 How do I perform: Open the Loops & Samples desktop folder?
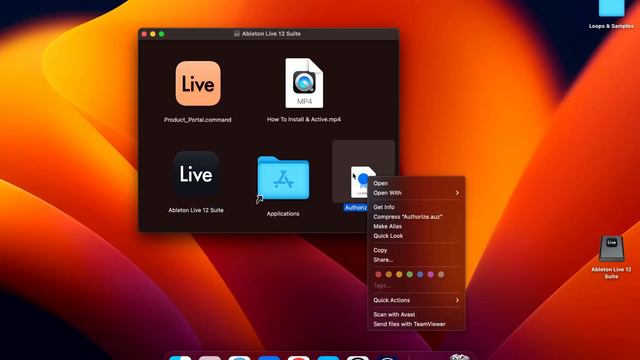(x=611, y=8)
